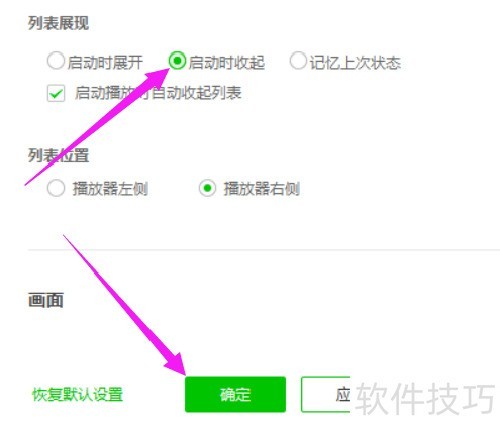The image size is (500, 436).
Task: Click the 软件技巧 watermark text
Action: click(x=425, y=399)
